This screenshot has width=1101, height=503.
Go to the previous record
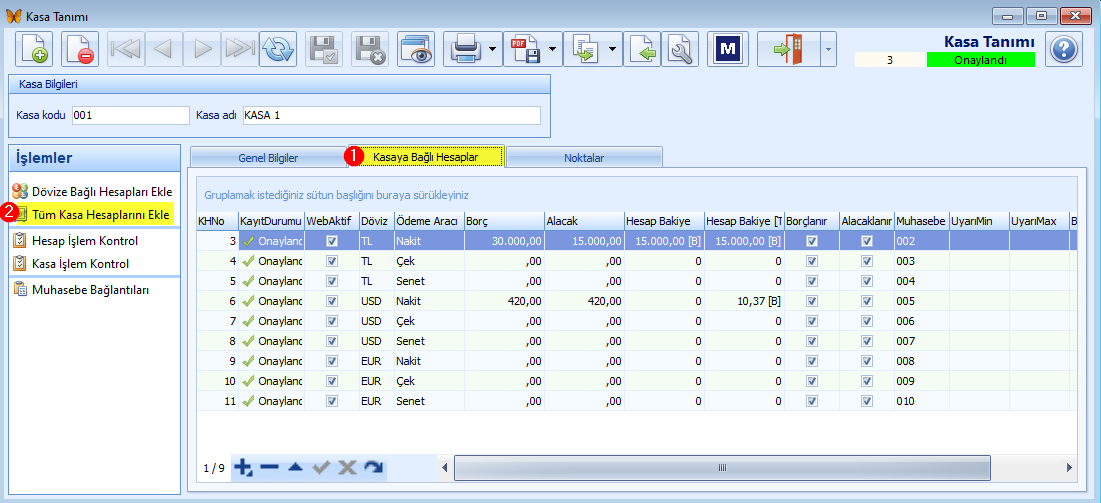[164, 48]
